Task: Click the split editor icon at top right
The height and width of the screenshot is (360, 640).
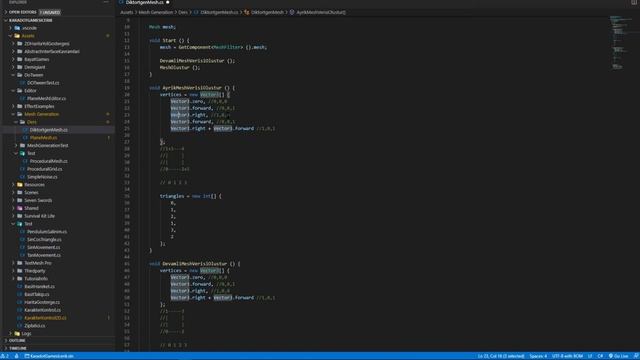Action: (634, 2)
